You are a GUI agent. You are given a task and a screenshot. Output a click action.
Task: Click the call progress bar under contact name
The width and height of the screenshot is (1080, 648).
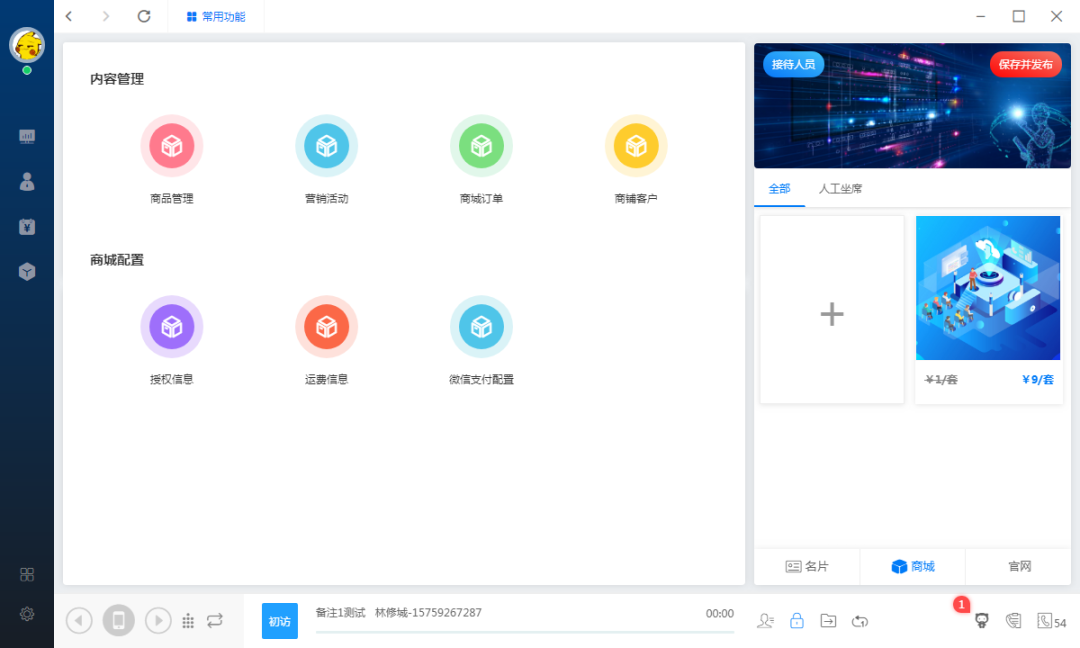524,631
